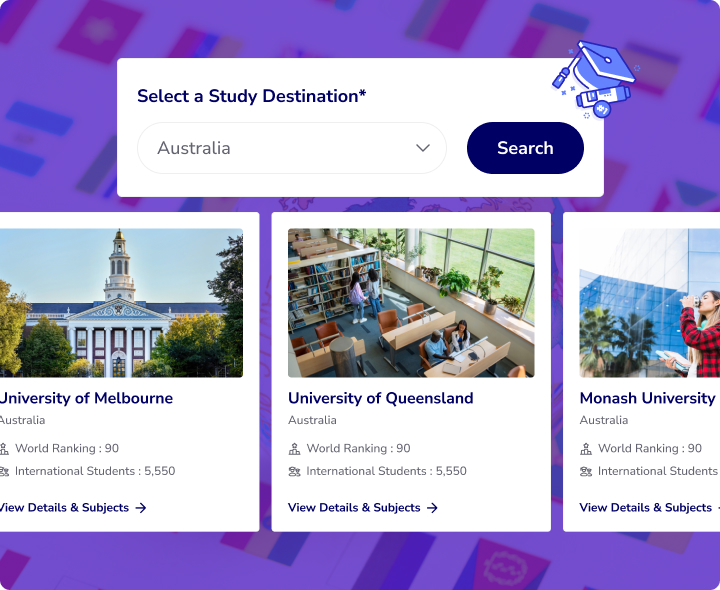Click the graduation cap illustration
This screenshot has width=720, height=590.
(594, 79)
